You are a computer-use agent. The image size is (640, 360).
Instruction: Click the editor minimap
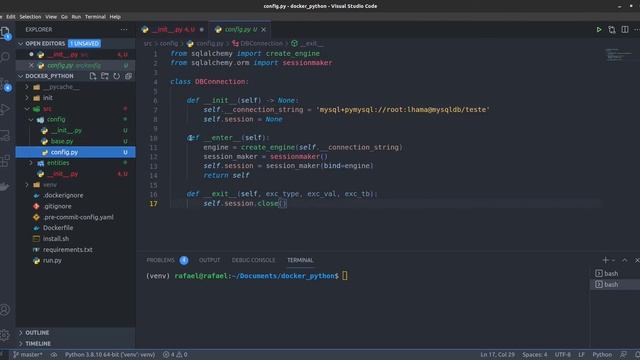point(618,55)
